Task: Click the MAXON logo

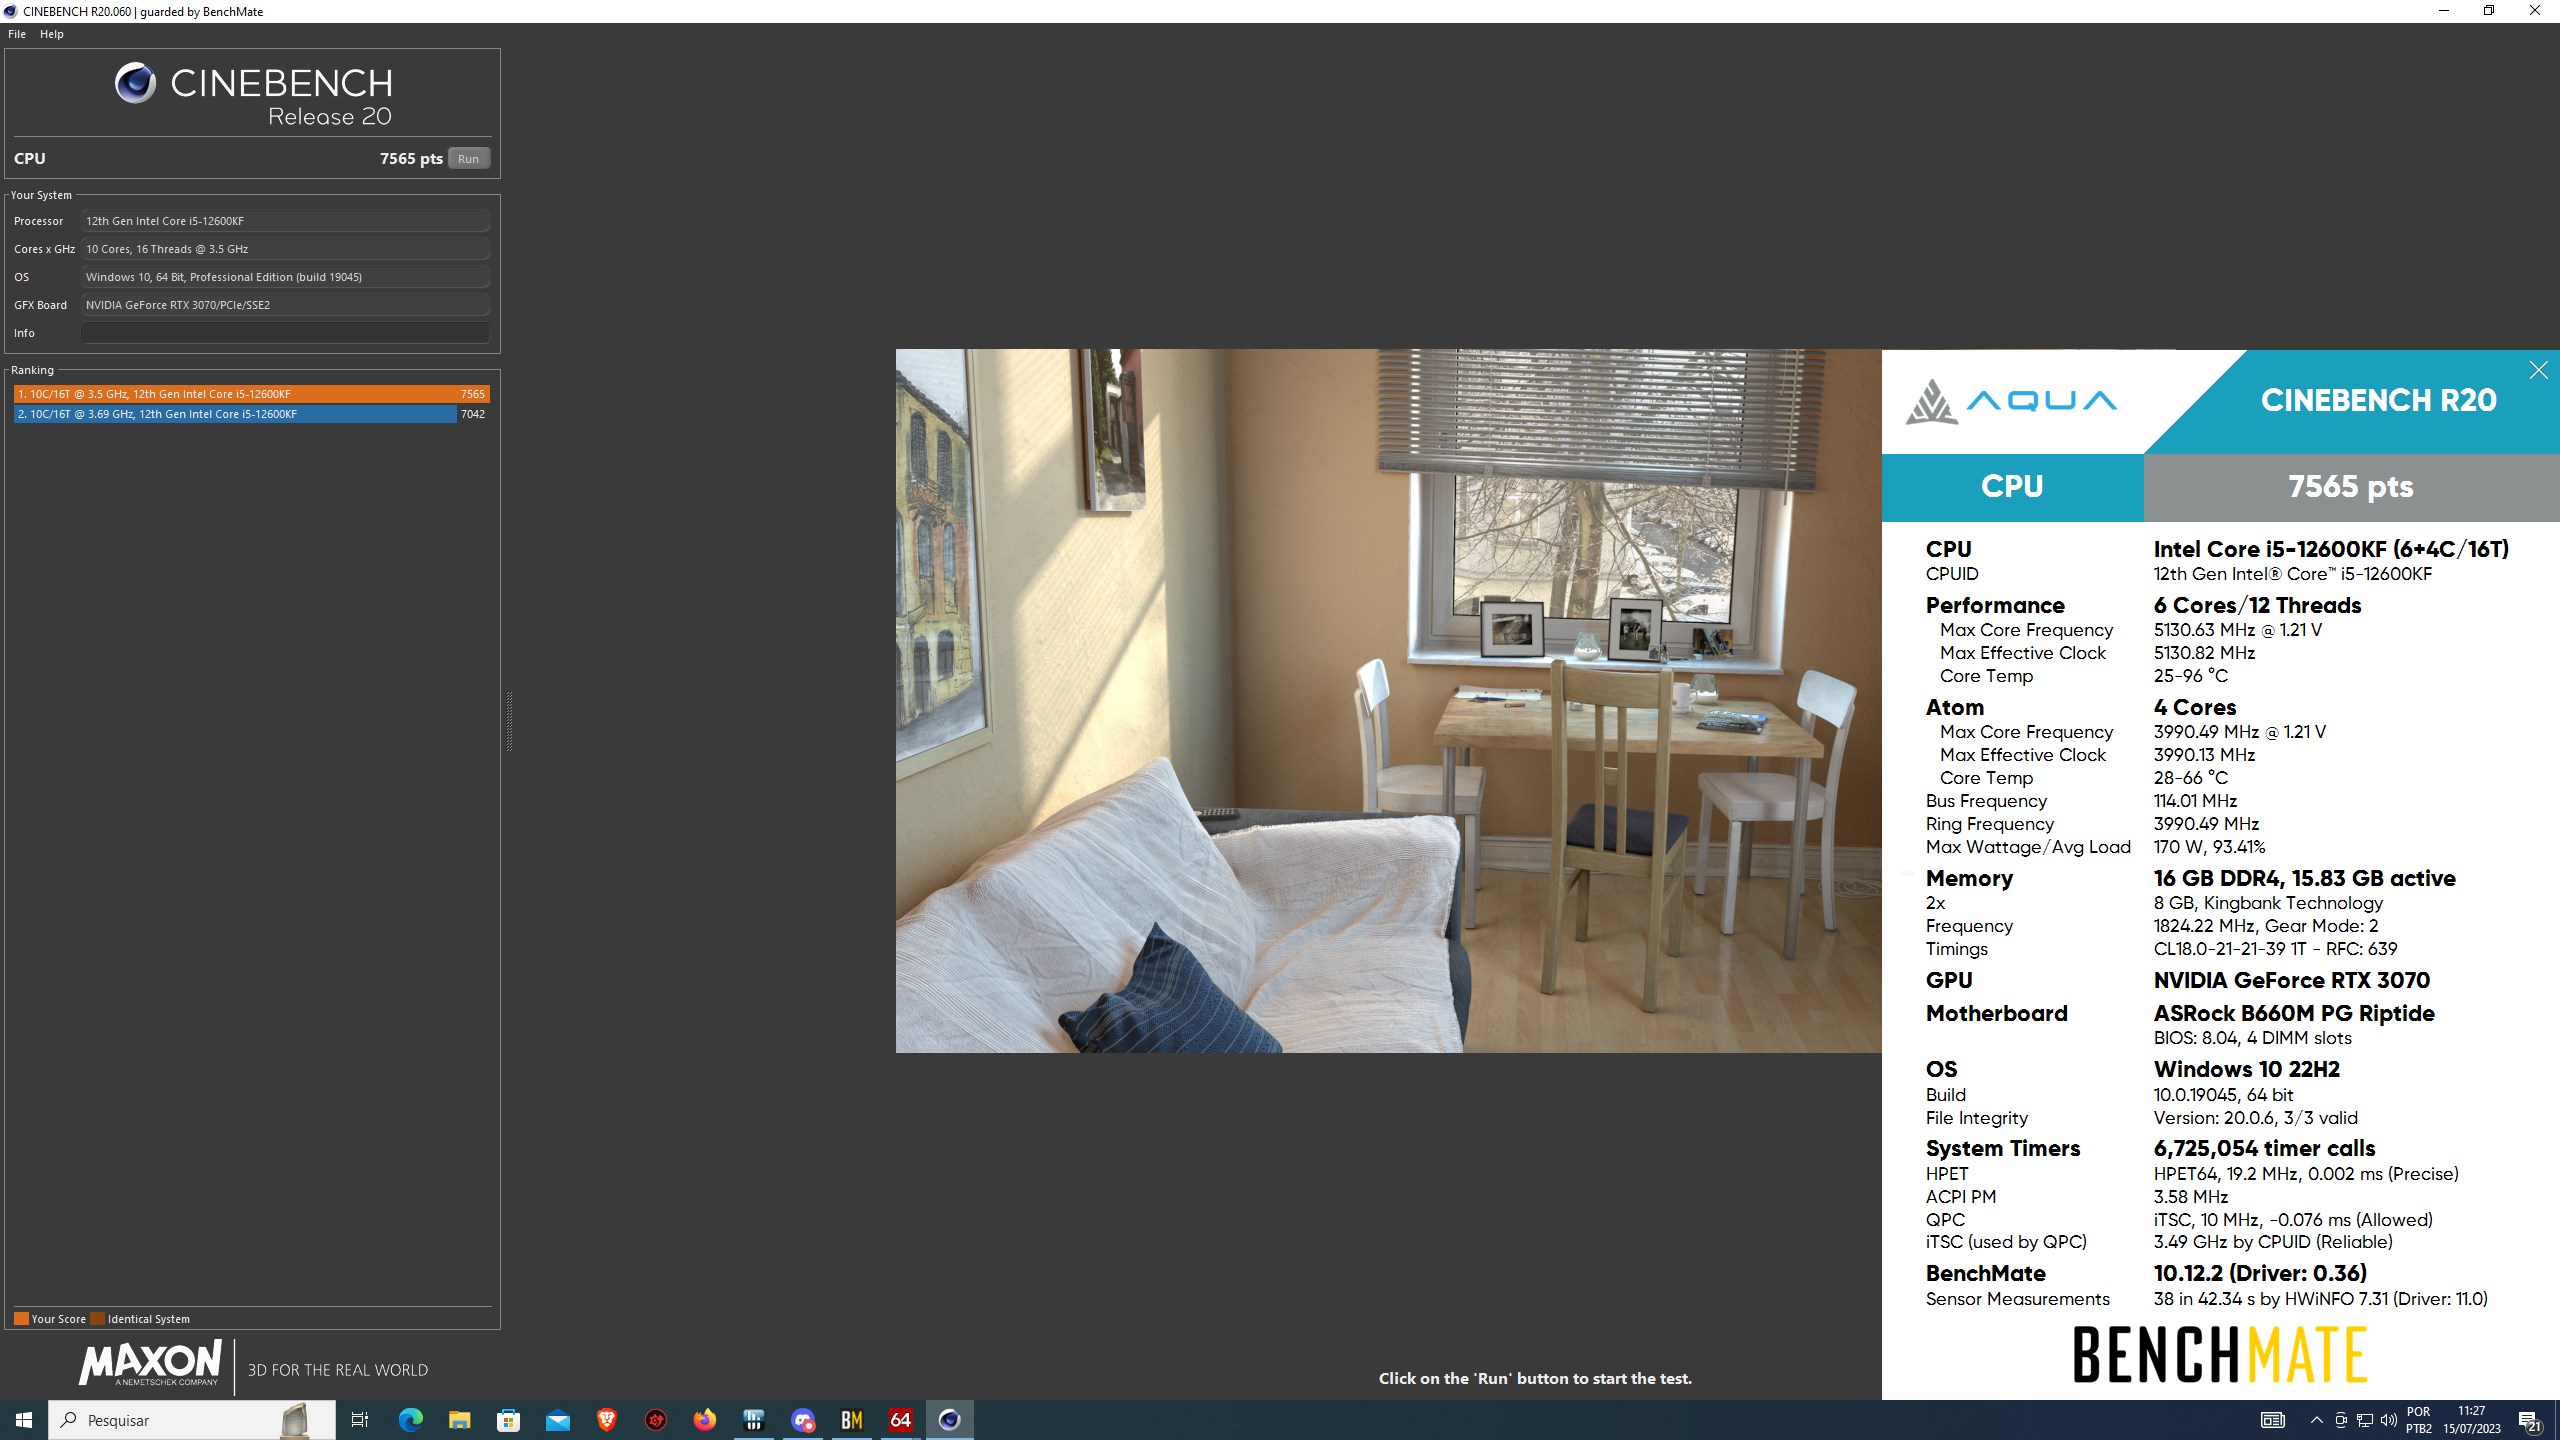Action: [x=150, y=1364]
